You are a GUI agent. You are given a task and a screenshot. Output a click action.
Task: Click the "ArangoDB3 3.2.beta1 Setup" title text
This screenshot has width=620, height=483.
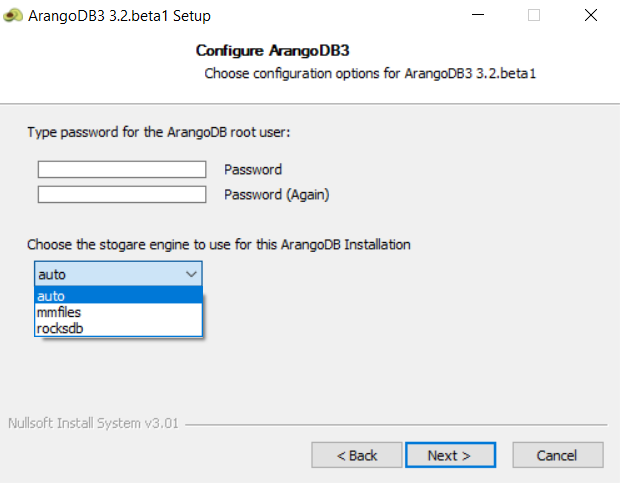[120, 16]
